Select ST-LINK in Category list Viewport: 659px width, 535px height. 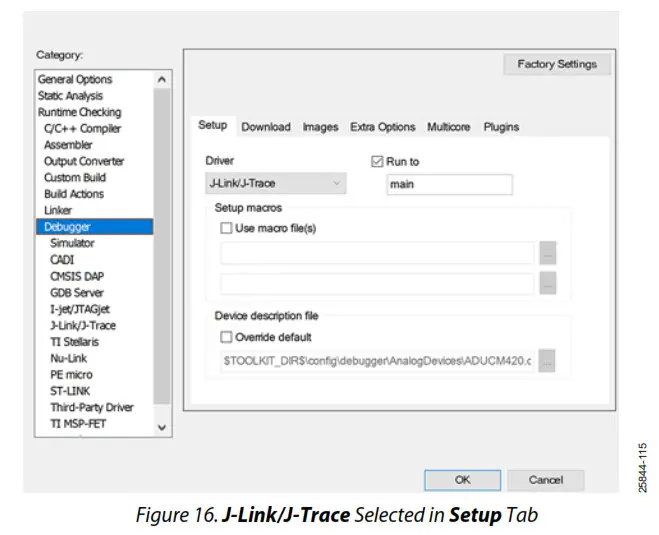[x=70, y=391]
